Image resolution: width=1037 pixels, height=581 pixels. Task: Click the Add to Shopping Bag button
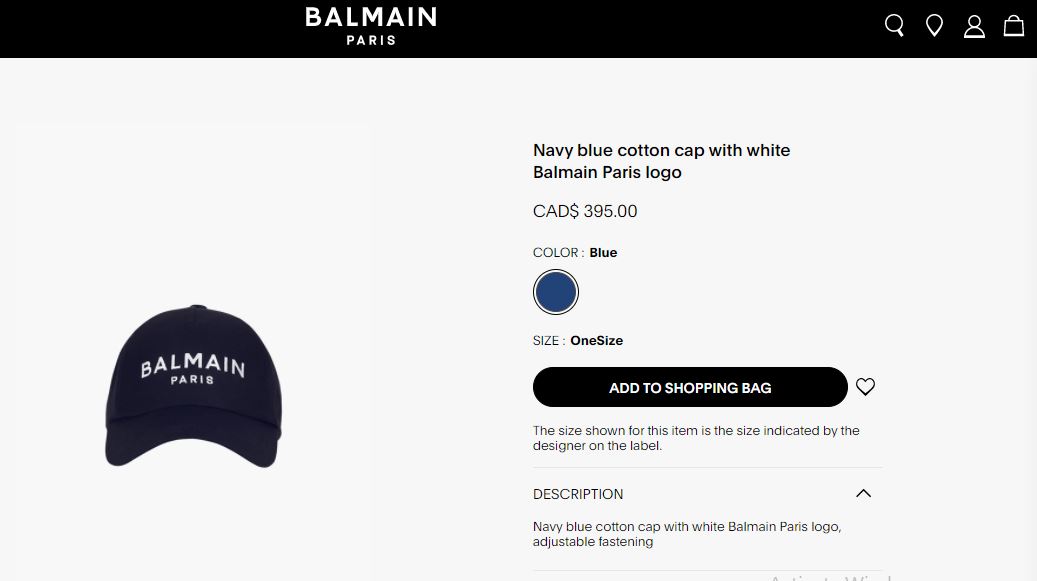(690, 387)
